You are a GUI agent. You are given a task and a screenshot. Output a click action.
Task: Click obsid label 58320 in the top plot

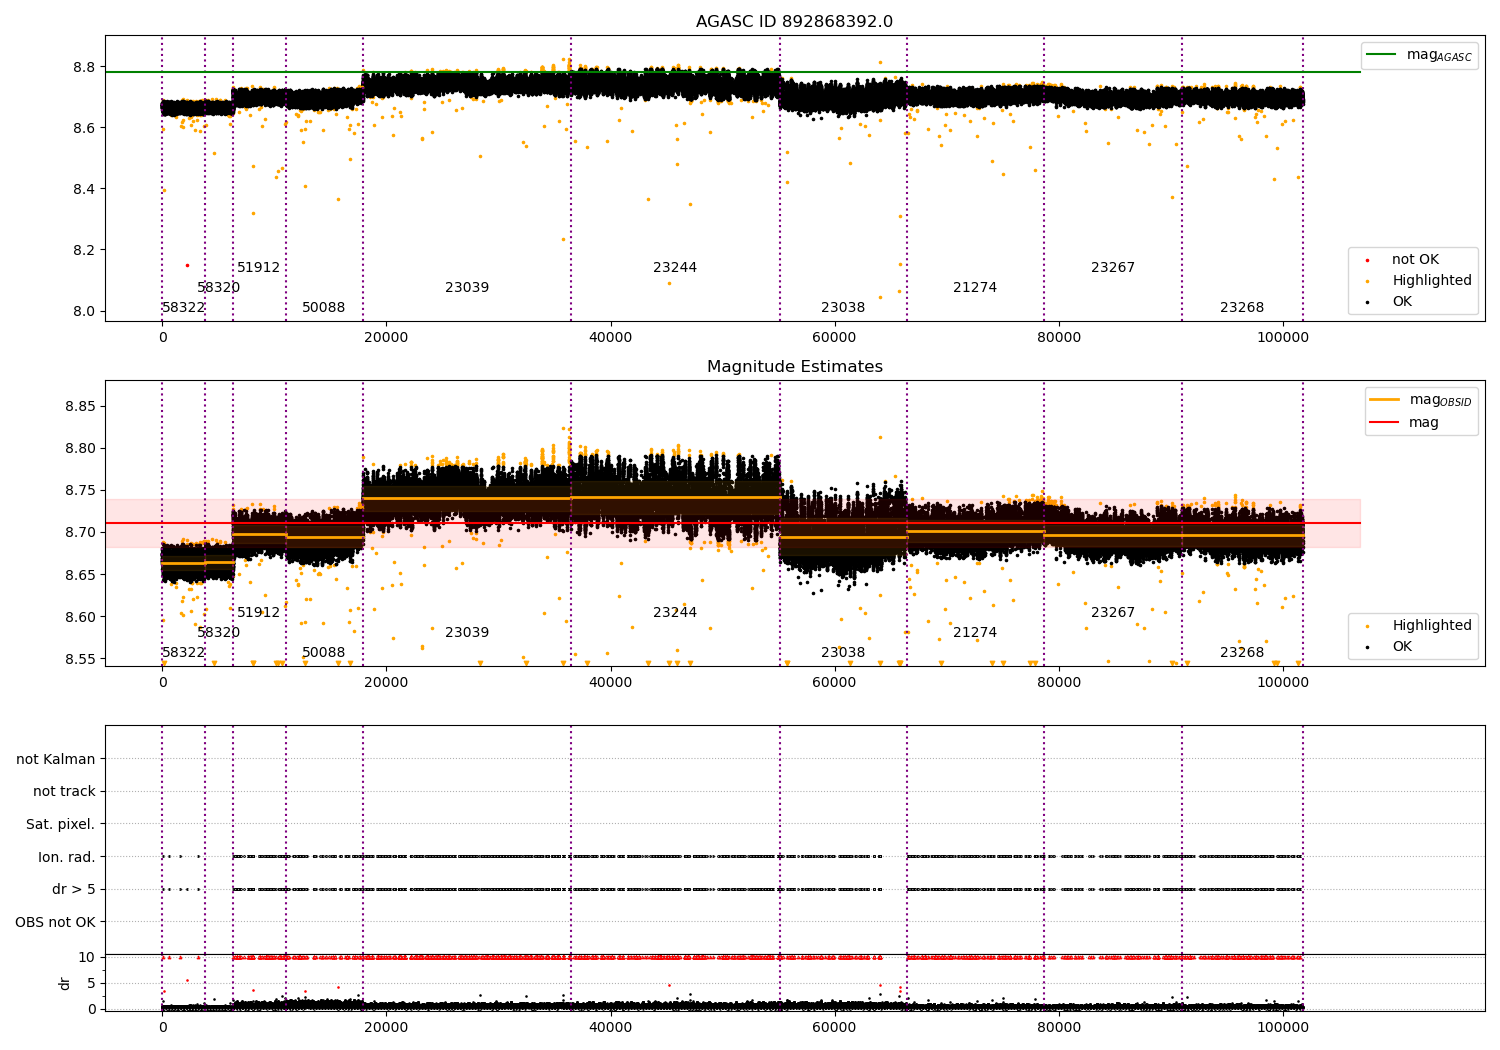218,288
